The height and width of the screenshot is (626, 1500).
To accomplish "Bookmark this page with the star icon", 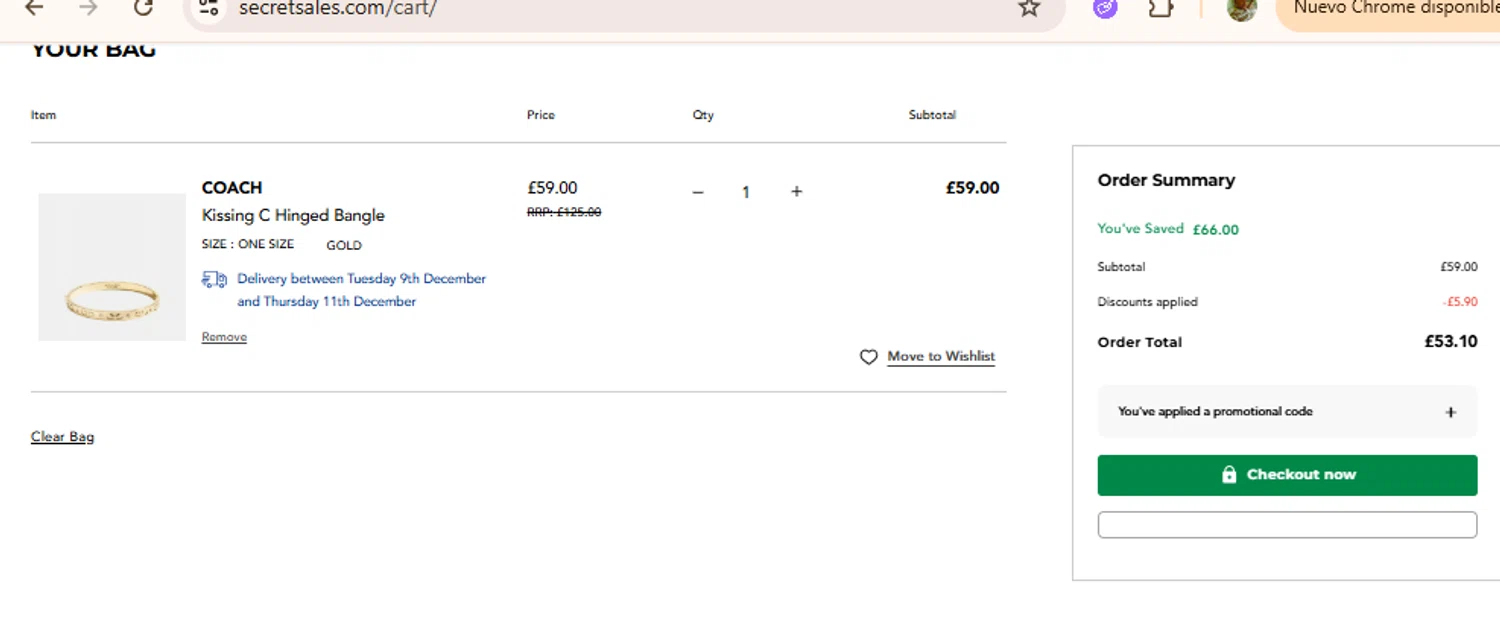I will pos(1029,8).
